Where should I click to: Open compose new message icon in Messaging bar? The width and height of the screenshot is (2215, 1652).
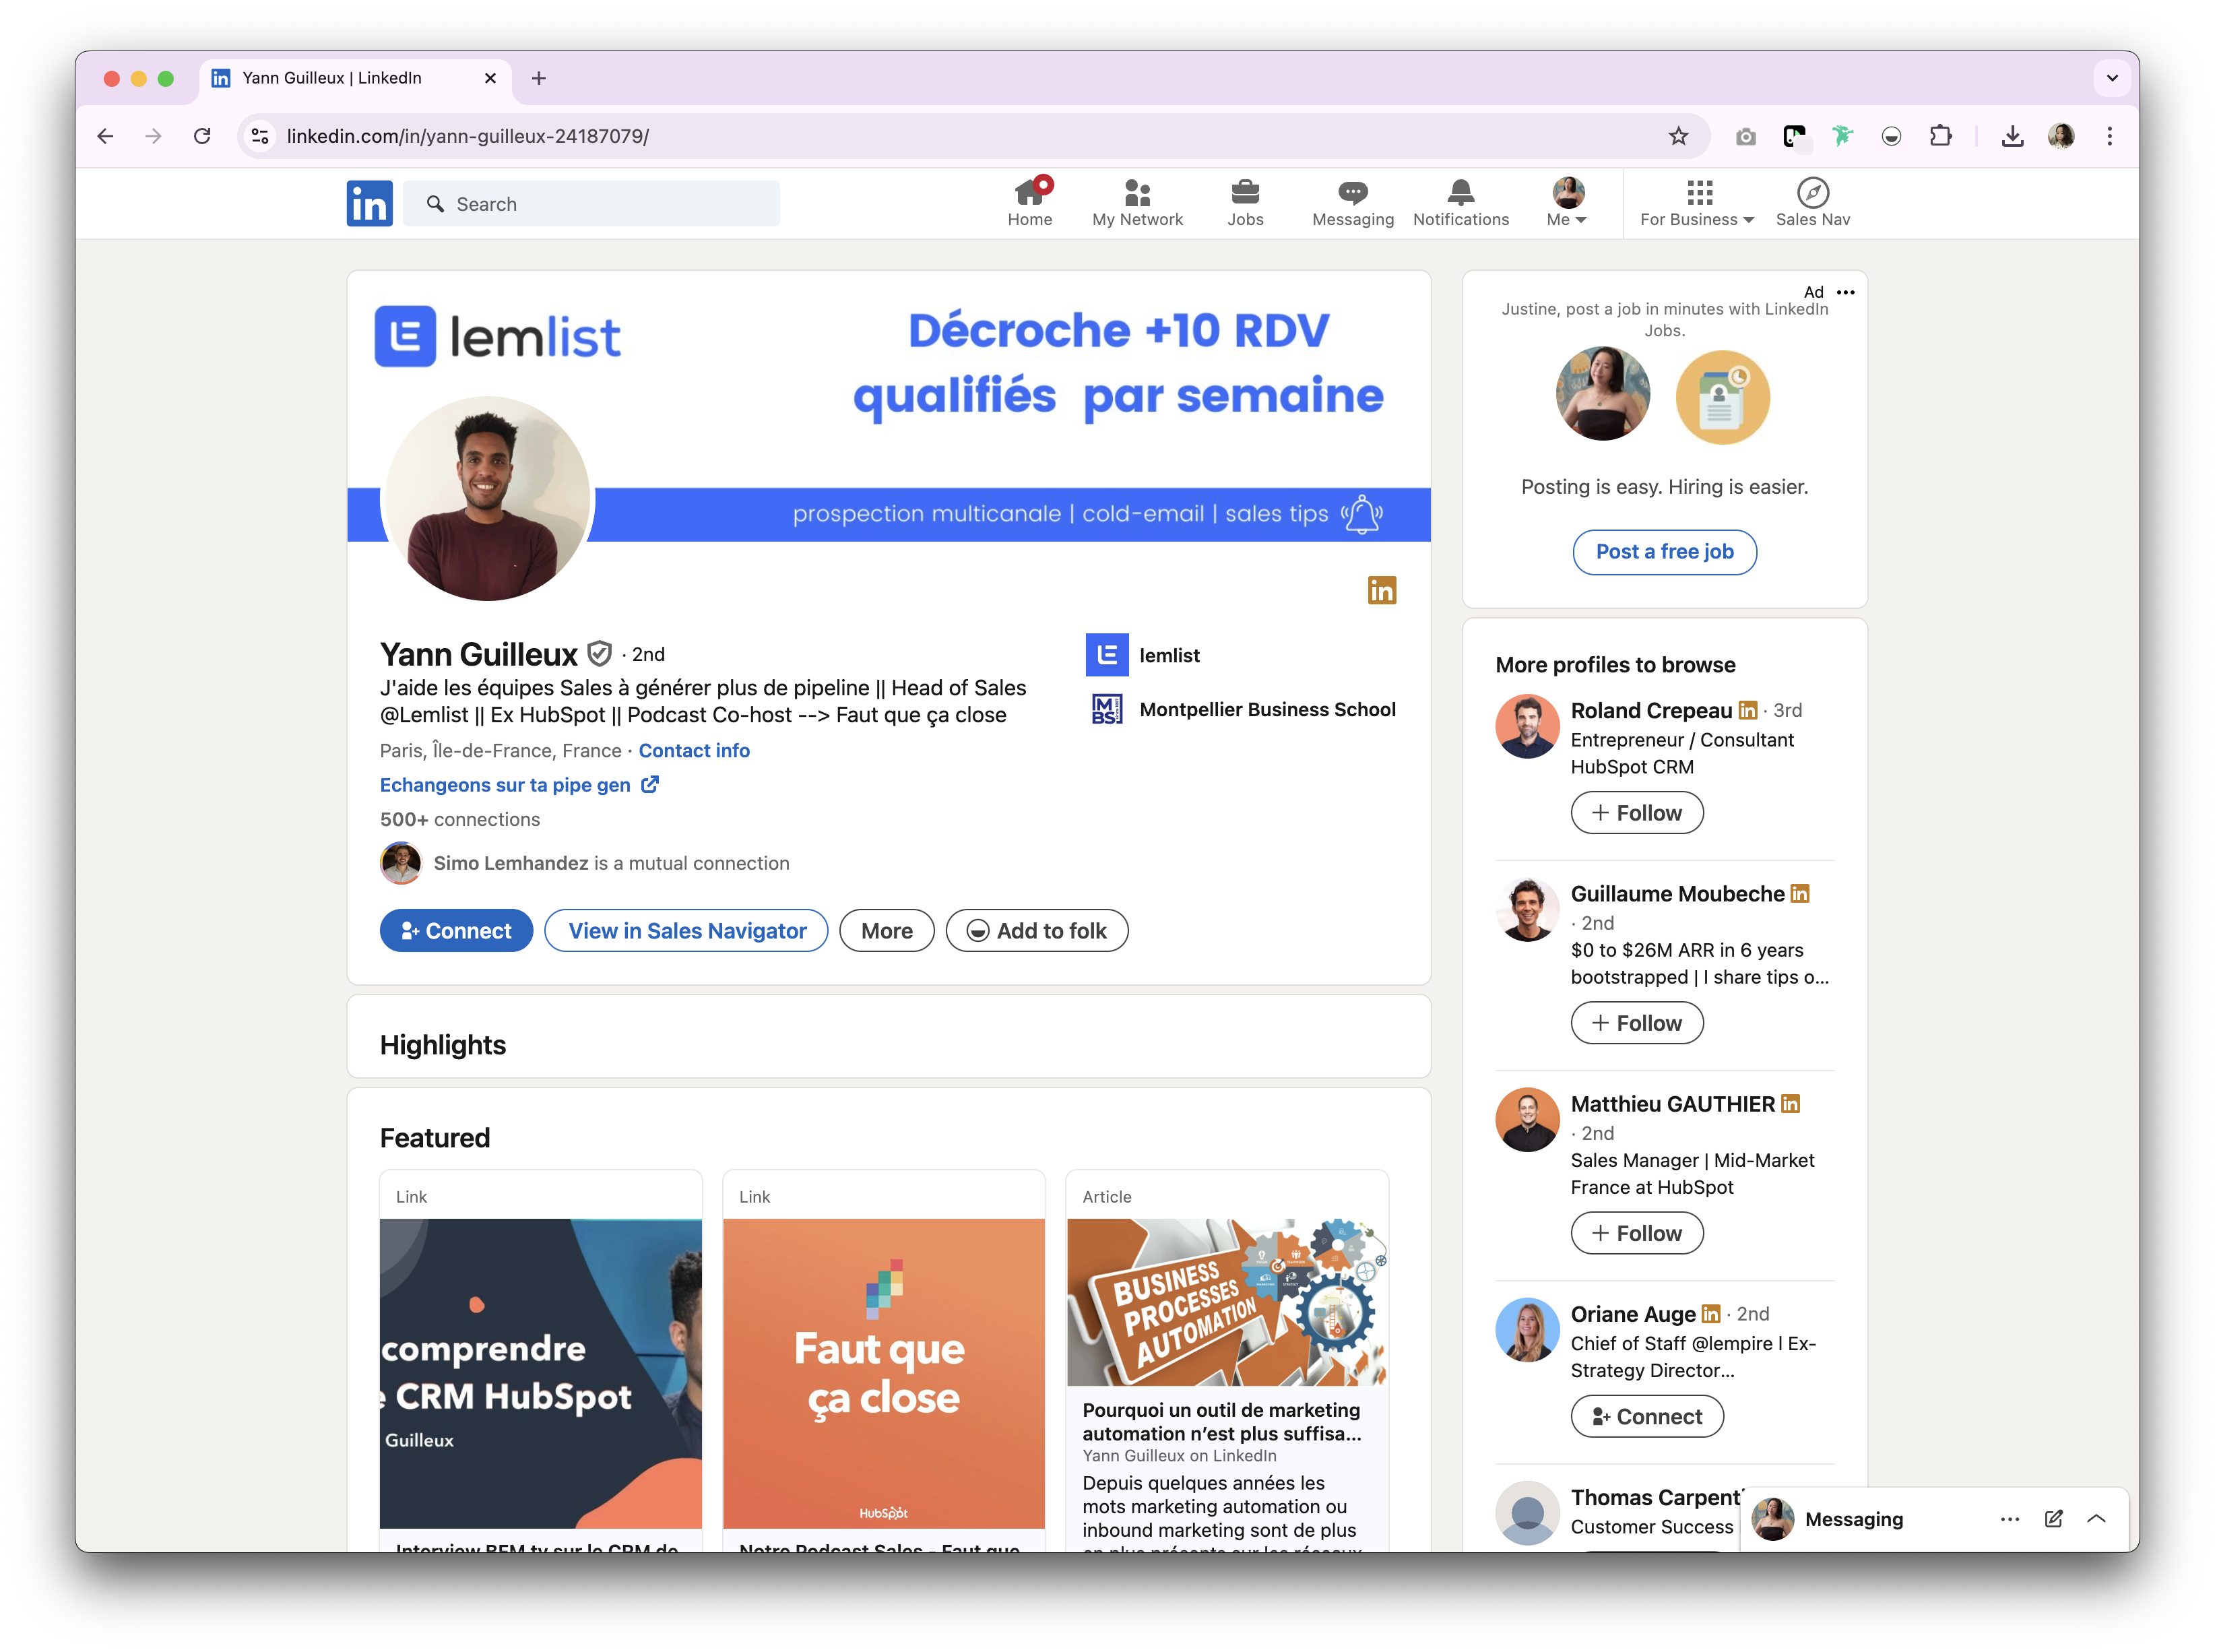(x=2053, y=1519)
